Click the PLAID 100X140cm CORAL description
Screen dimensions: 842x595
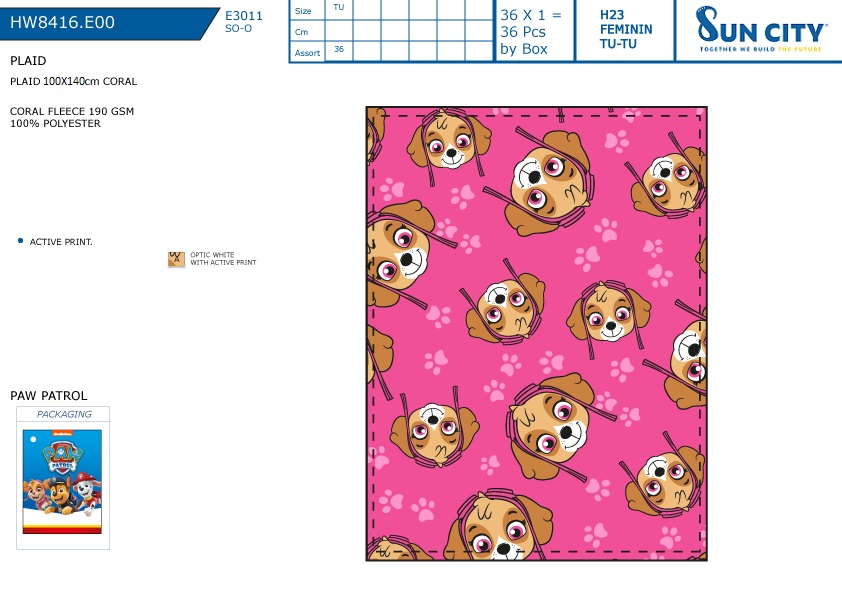(74, 82)
